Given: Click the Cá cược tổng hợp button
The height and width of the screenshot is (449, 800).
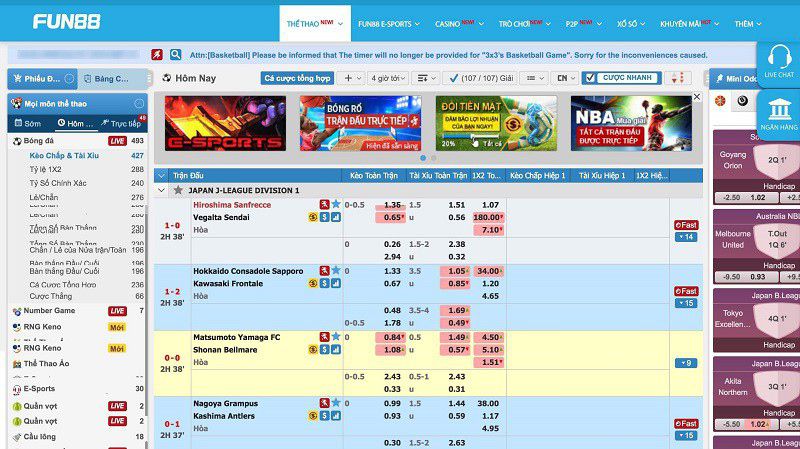Looking at the screenshot, I should tap(297, 78).
